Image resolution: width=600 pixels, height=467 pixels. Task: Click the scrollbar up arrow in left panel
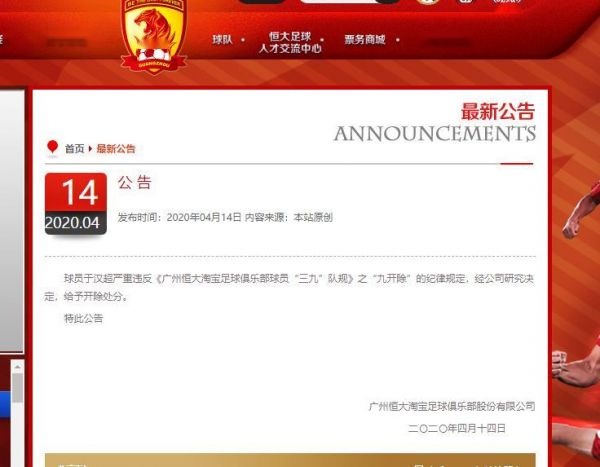coord(17,367)
